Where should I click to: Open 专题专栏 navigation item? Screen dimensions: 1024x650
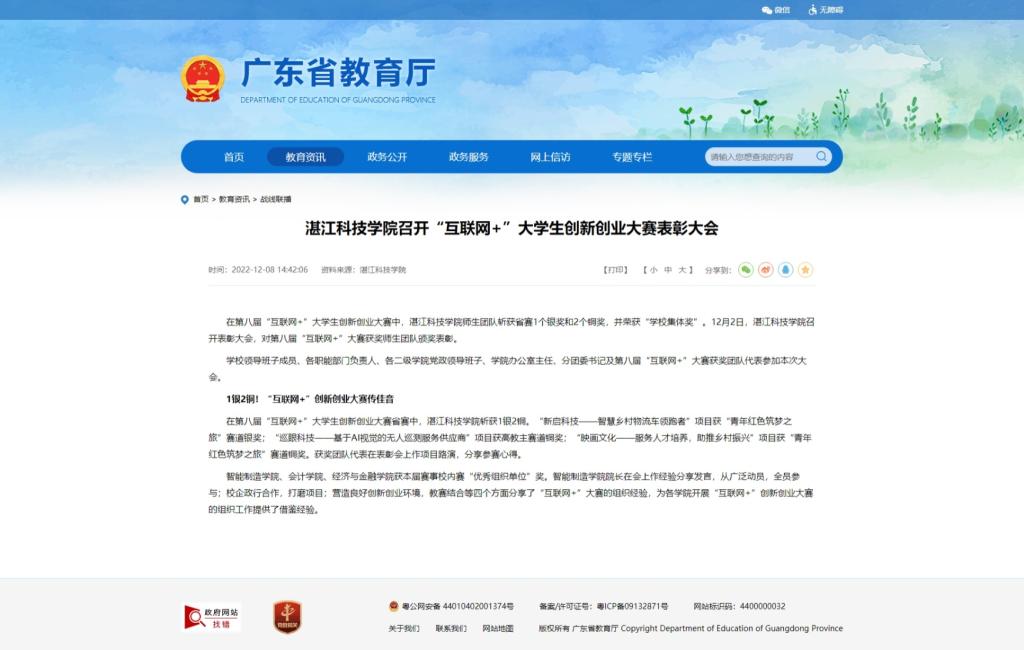(x=632, y=157)
